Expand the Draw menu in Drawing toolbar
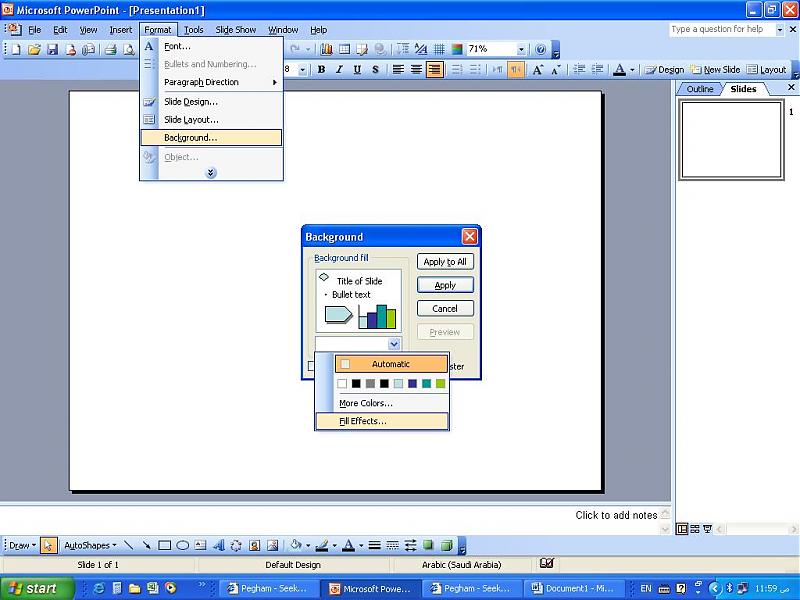800x600 pixels. [x=22, y=545]
